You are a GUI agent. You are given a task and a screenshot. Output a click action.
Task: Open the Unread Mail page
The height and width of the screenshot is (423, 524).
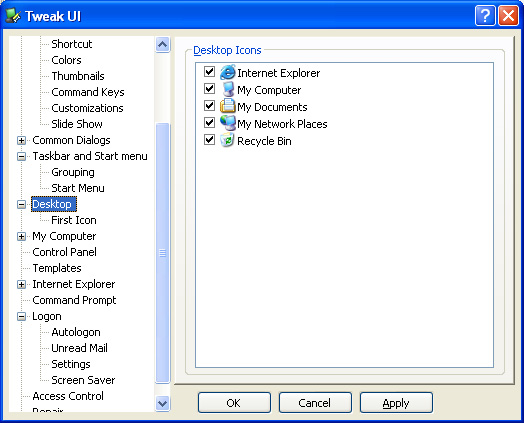click(80, 348)
